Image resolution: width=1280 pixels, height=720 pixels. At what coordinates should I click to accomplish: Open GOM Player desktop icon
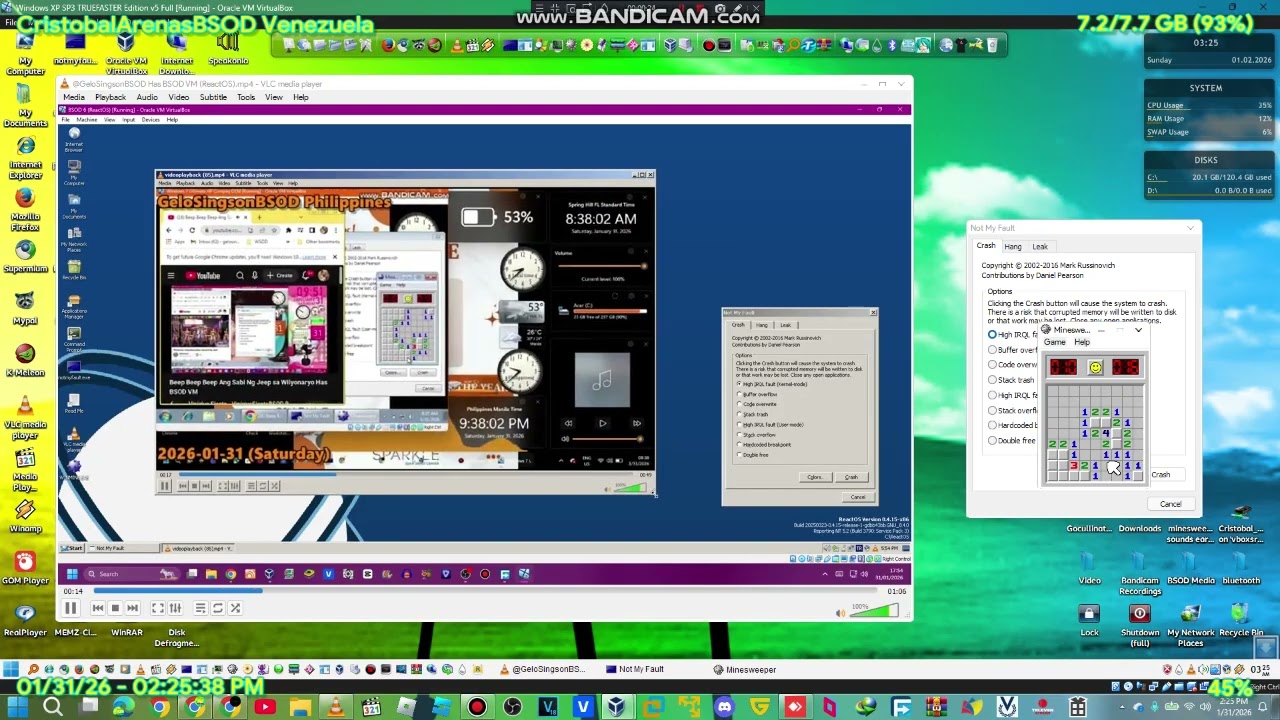25,569
